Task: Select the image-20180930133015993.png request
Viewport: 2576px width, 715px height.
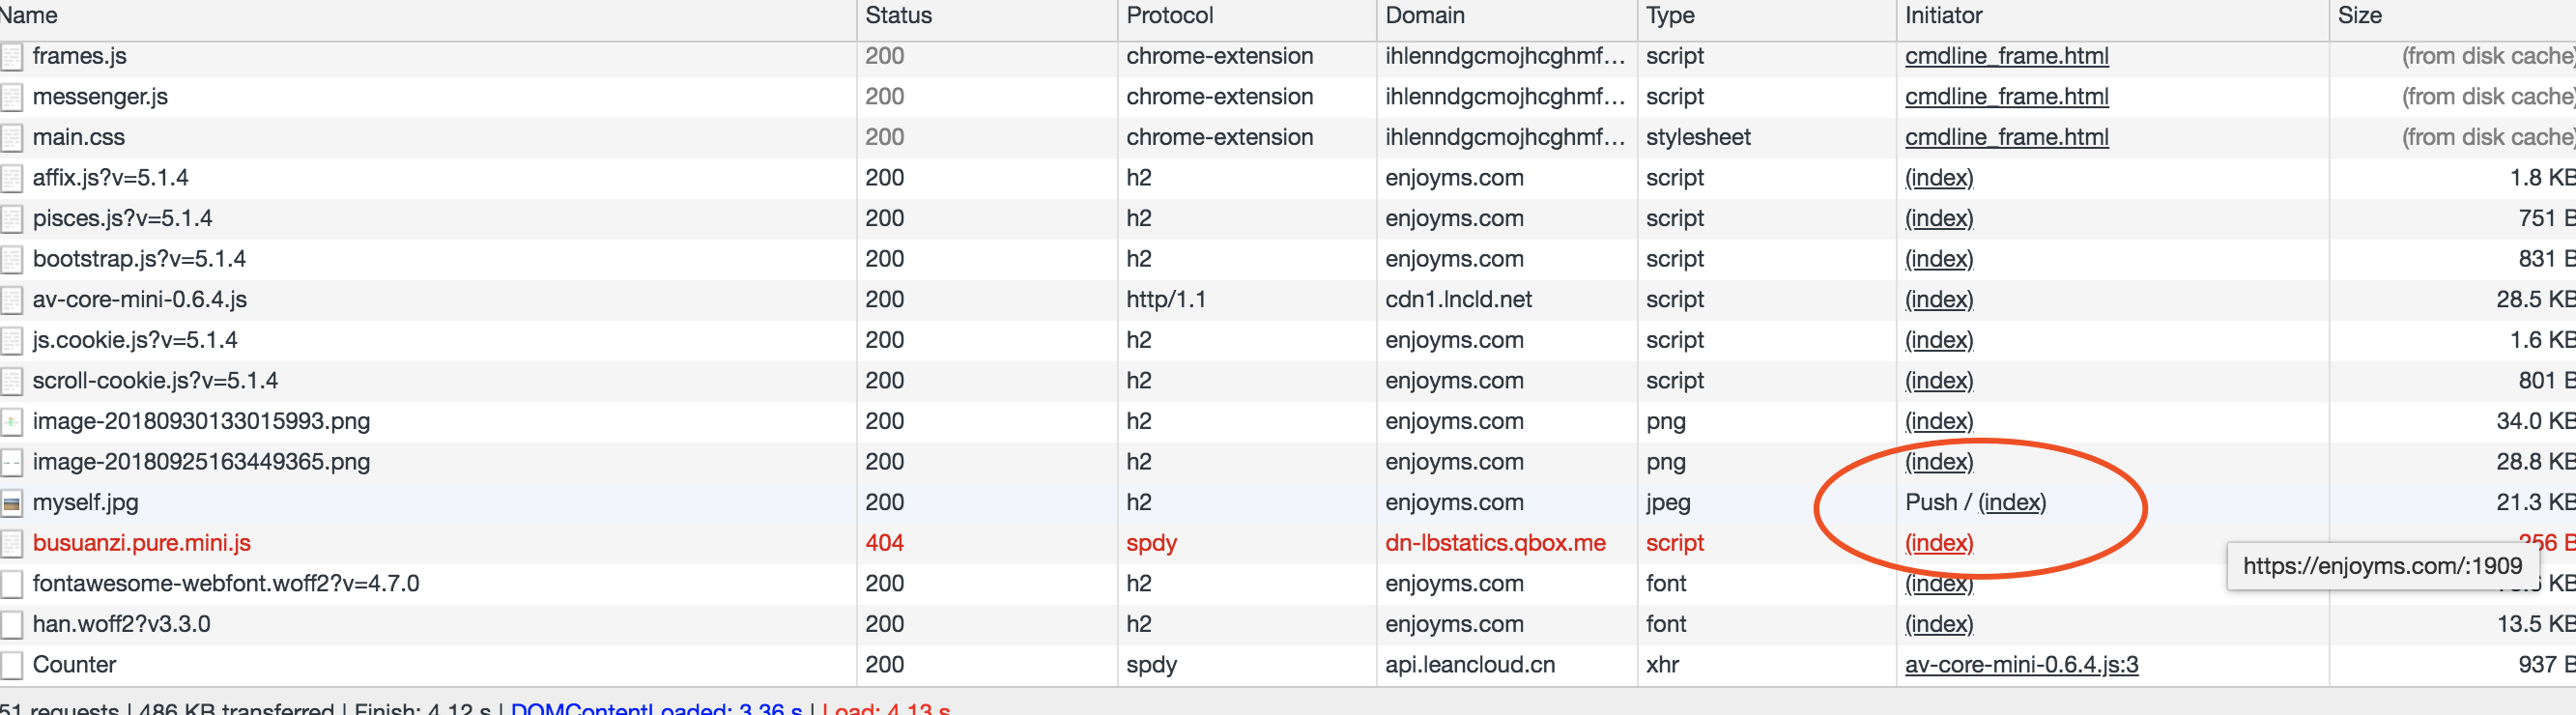Action: (x=201, y=422)
